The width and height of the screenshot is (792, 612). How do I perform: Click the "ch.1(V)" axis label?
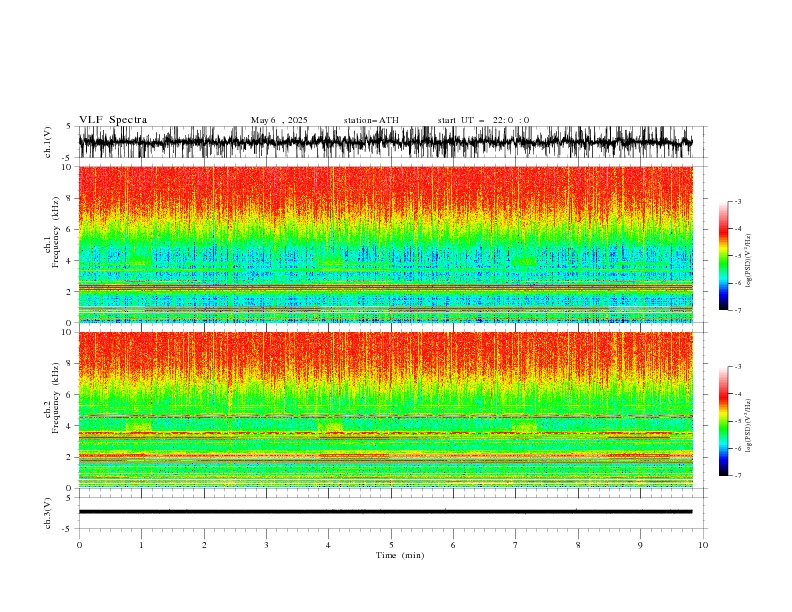pyautogui.click(x=48, y=142)
